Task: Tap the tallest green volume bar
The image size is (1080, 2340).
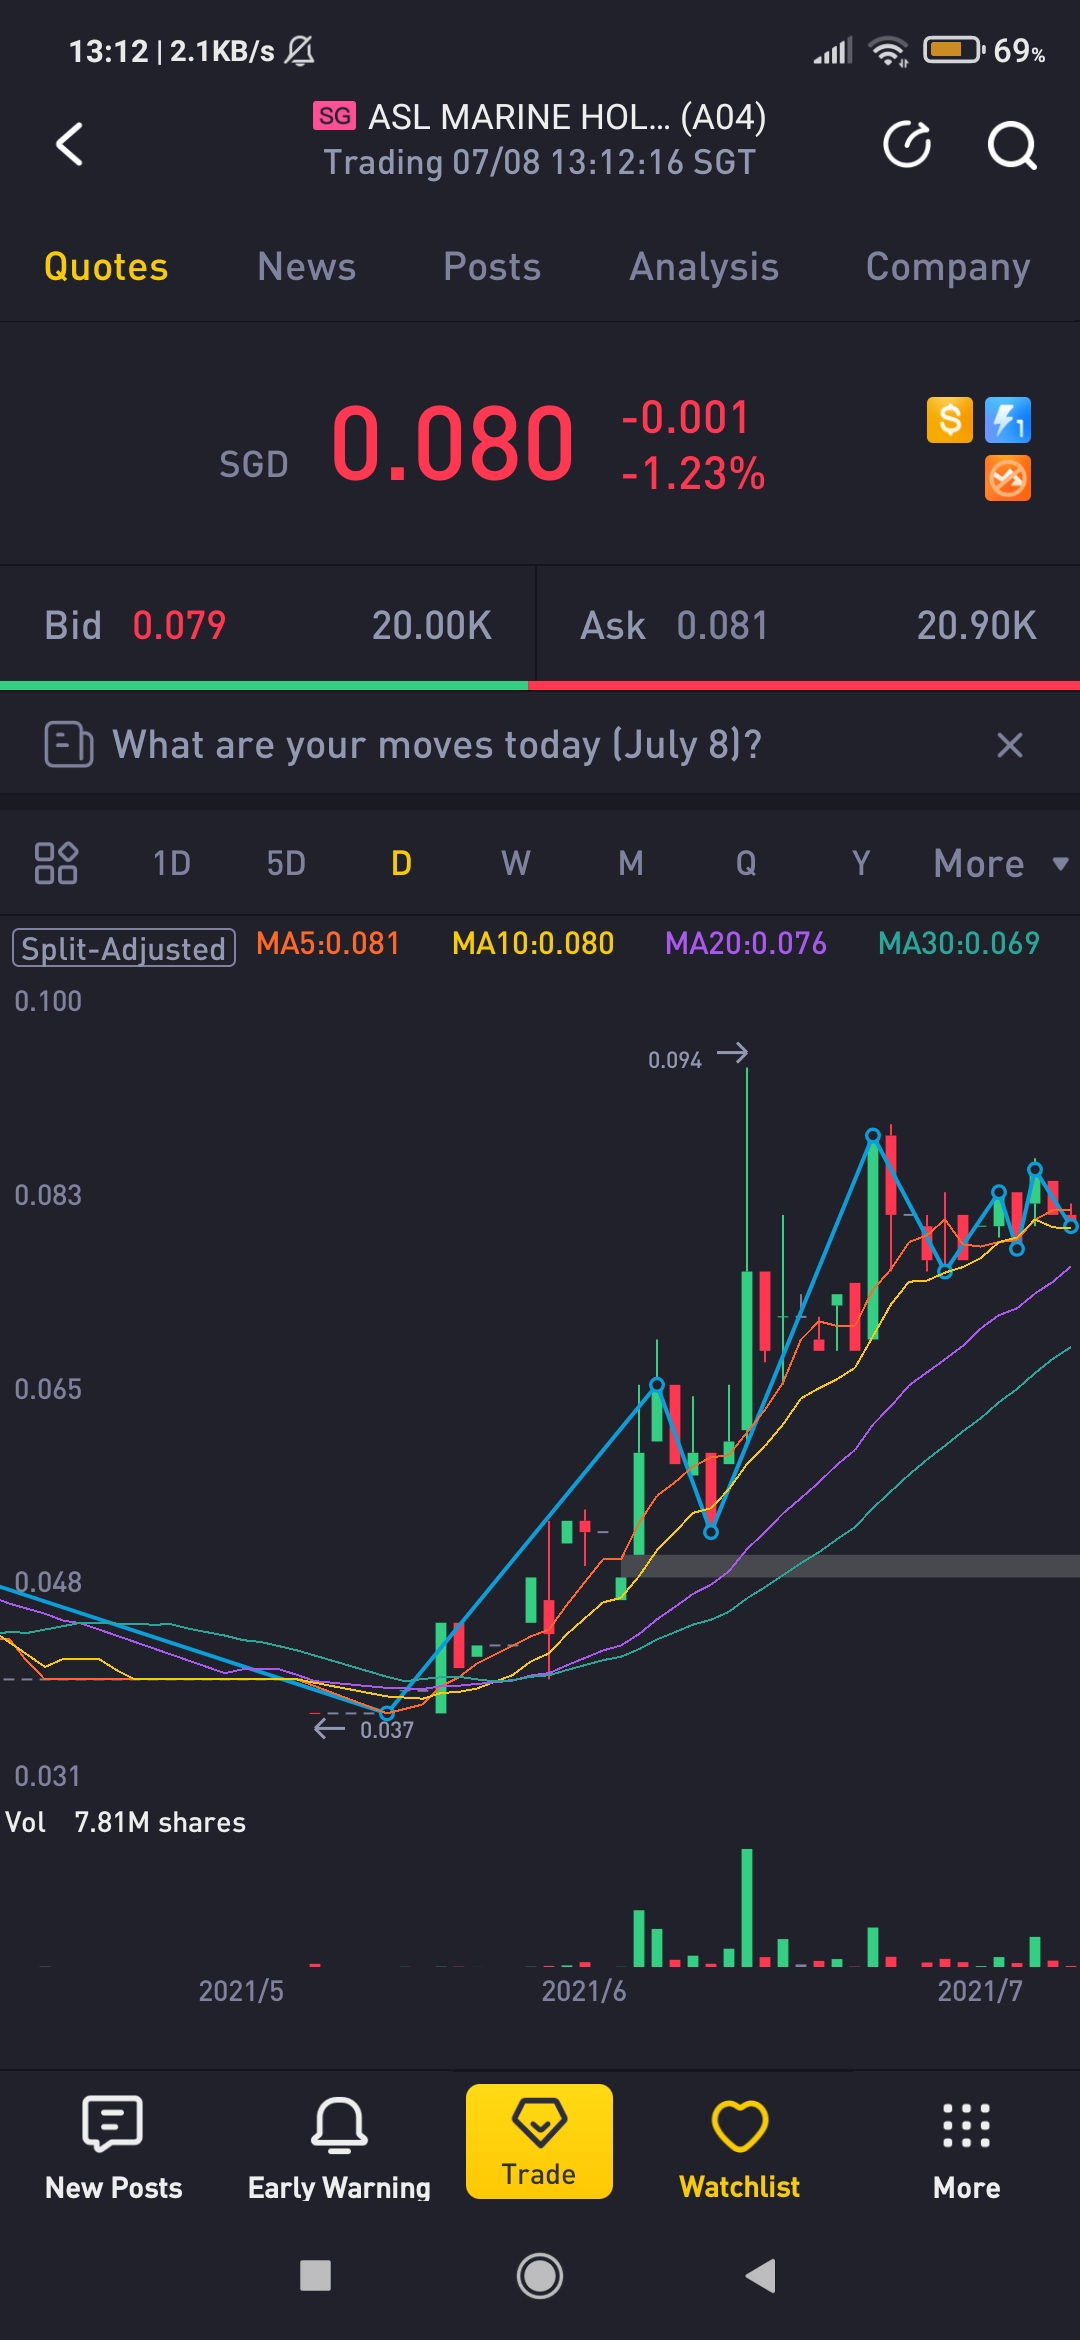Action: [x=746, y=1908]
